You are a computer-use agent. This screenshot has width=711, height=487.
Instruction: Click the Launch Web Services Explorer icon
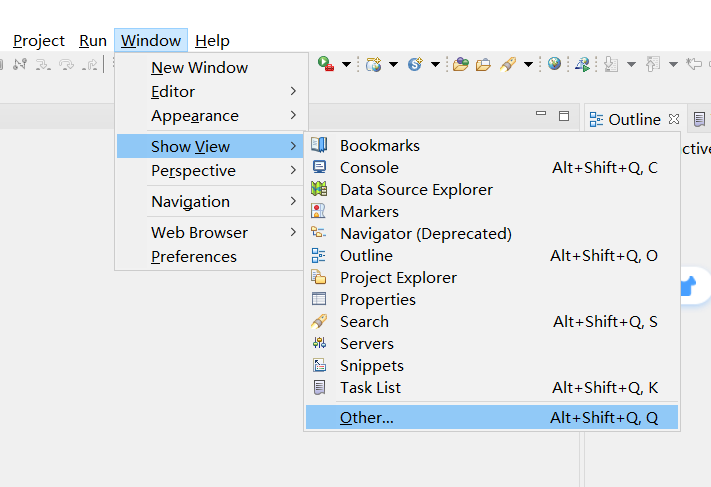click(x=582, y=64)
